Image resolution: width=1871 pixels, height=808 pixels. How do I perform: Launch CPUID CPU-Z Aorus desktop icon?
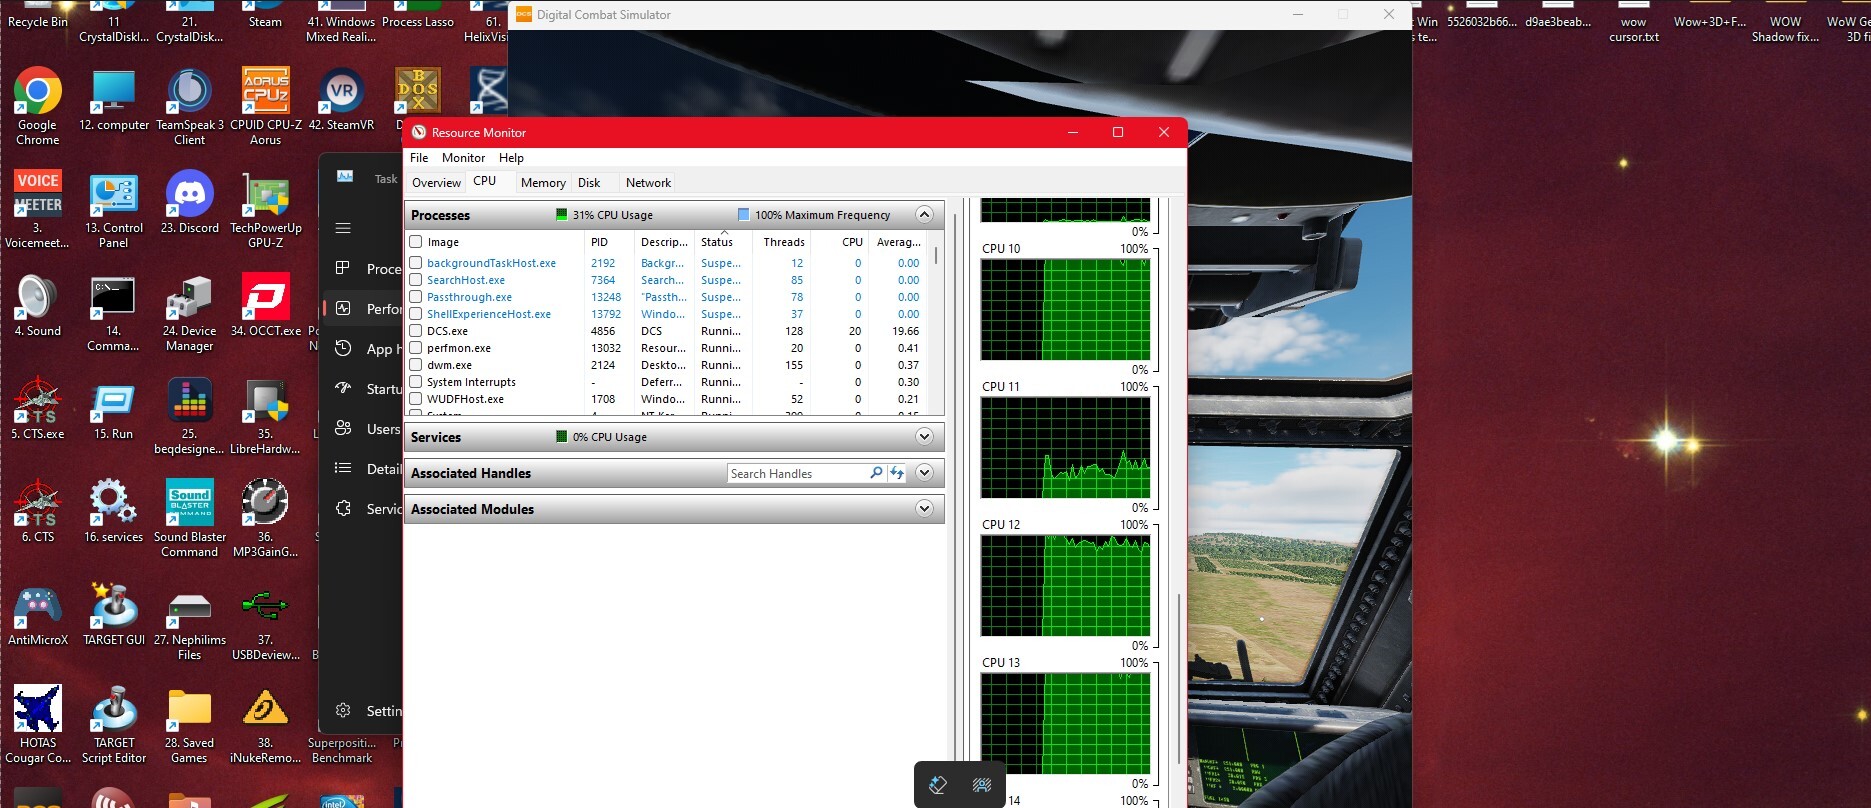coord(265,106)
